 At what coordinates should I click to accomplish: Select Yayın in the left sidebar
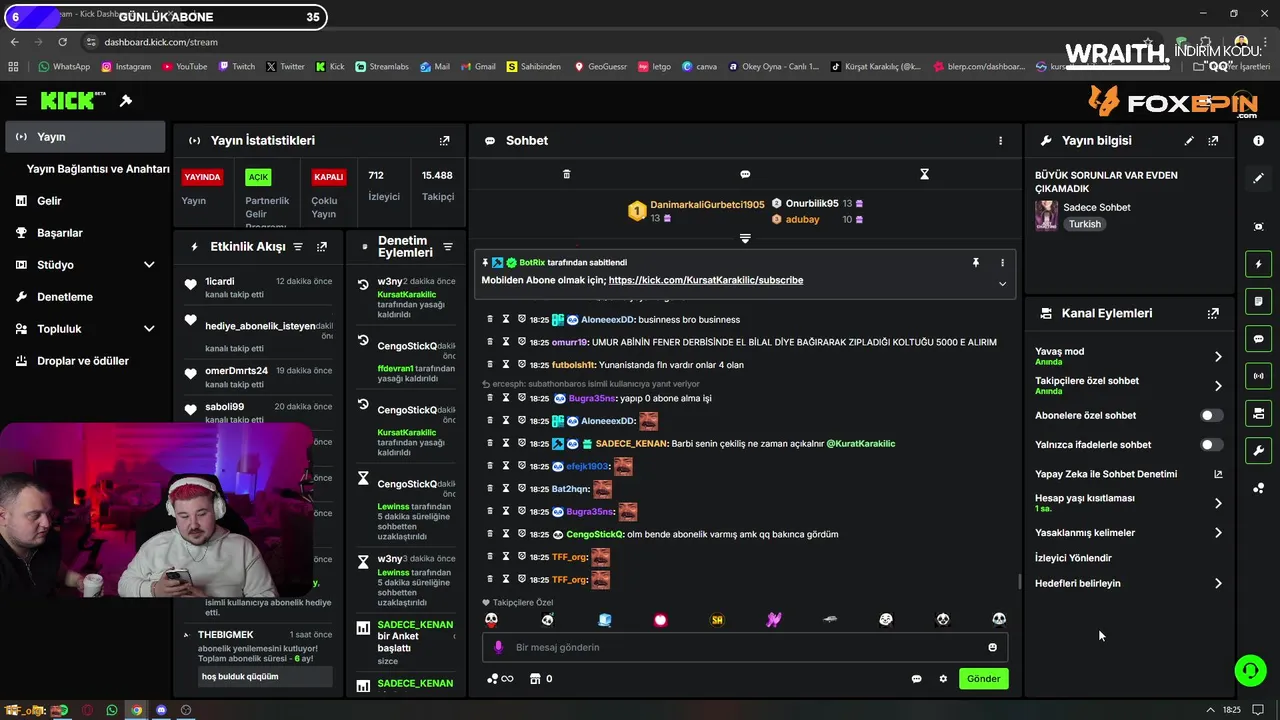coord(85,137)
